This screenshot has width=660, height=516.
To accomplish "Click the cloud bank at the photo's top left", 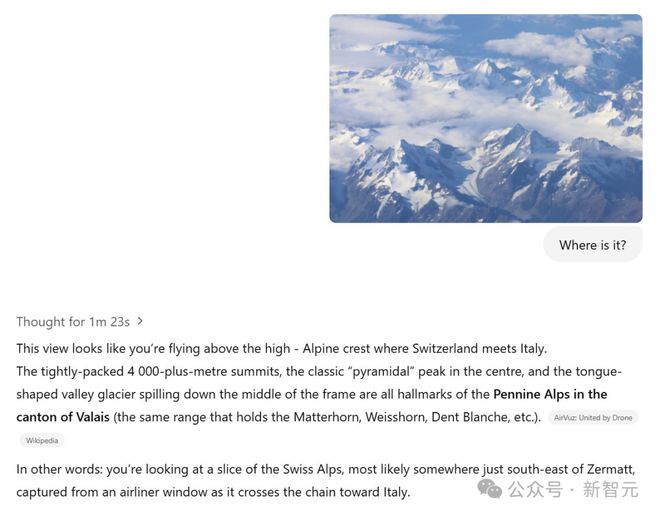I will 375,35.
